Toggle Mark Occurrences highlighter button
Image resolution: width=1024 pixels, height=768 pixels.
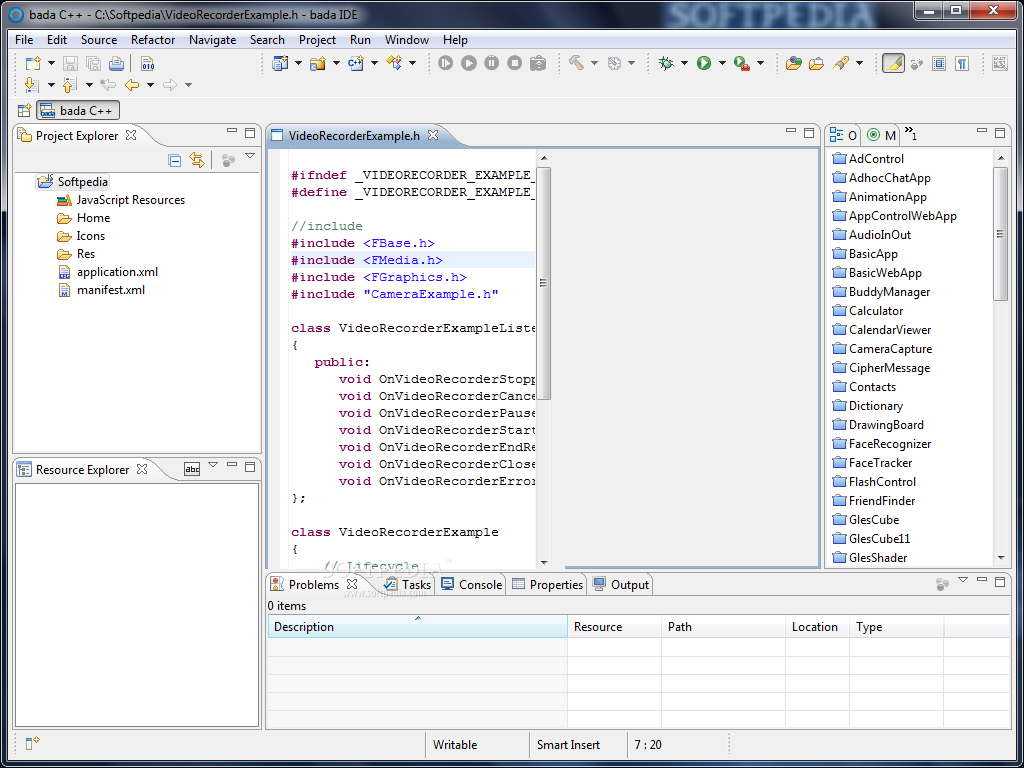(893, 63)
